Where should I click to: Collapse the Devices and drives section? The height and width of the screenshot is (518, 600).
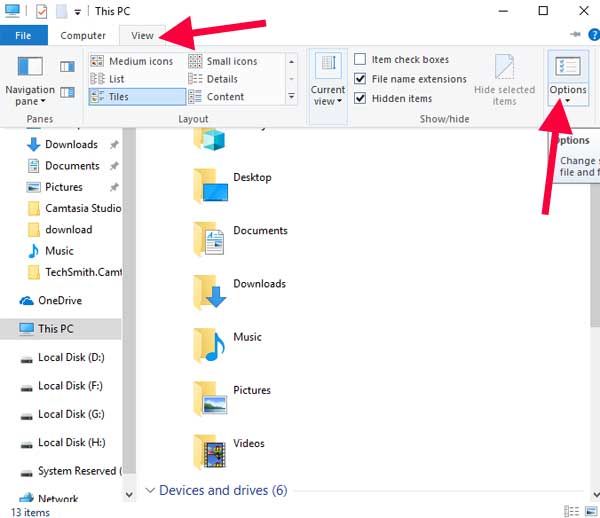[x=151, y=490]
